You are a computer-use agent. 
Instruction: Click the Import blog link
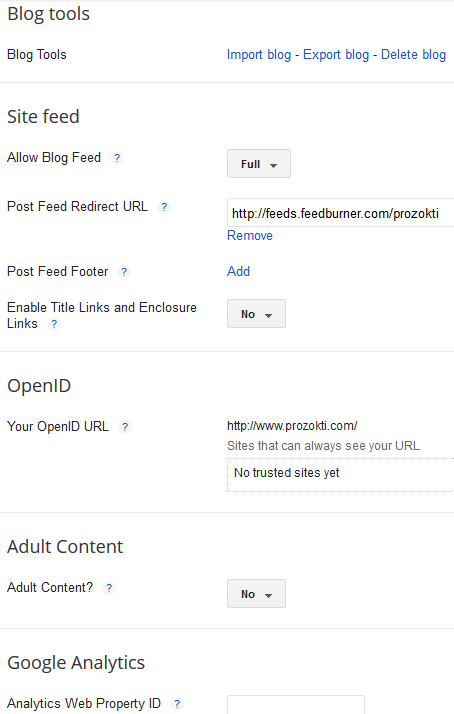tap(259, 55)
